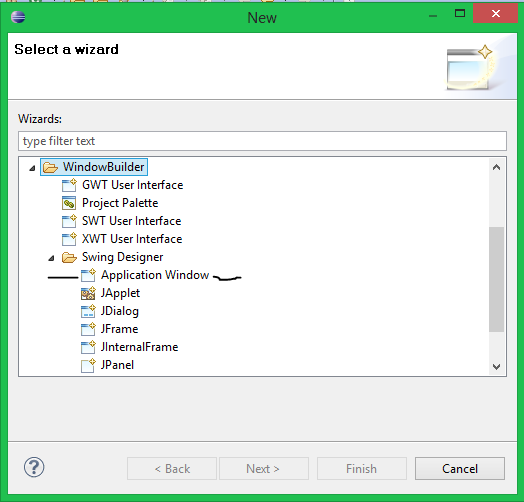Click the wizard list scroll down arrow

pyautogui.click(x=497, y=367)
